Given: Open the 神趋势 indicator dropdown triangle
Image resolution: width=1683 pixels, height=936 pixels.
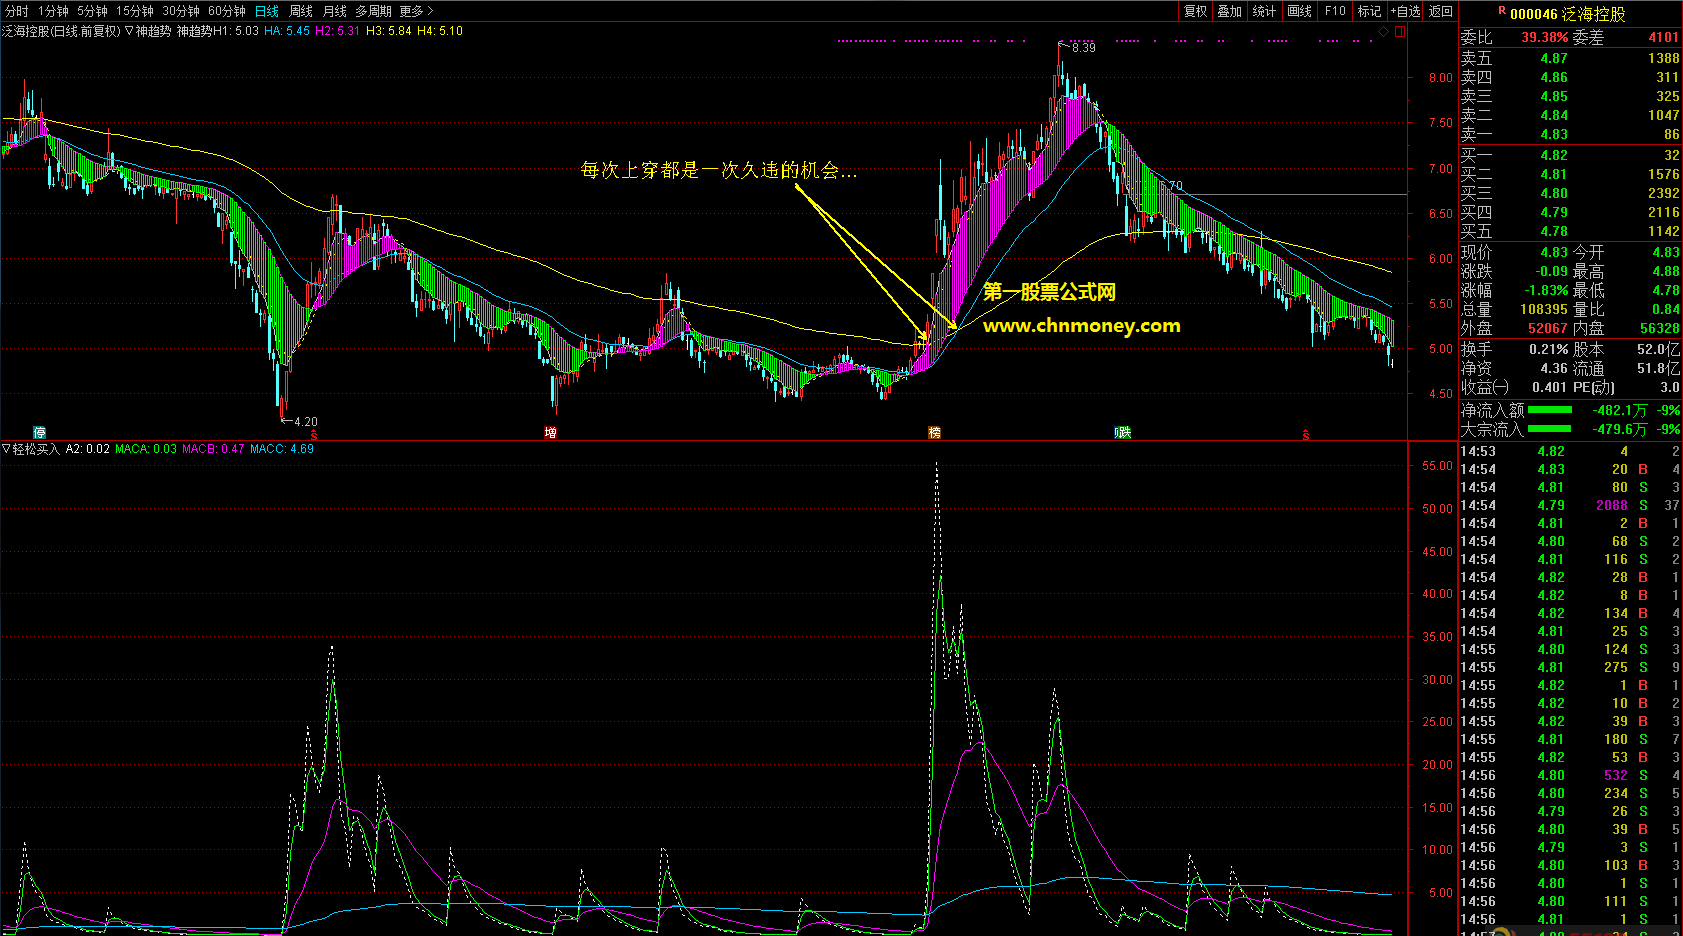Looking at the screenshot, I should (129, 31).
